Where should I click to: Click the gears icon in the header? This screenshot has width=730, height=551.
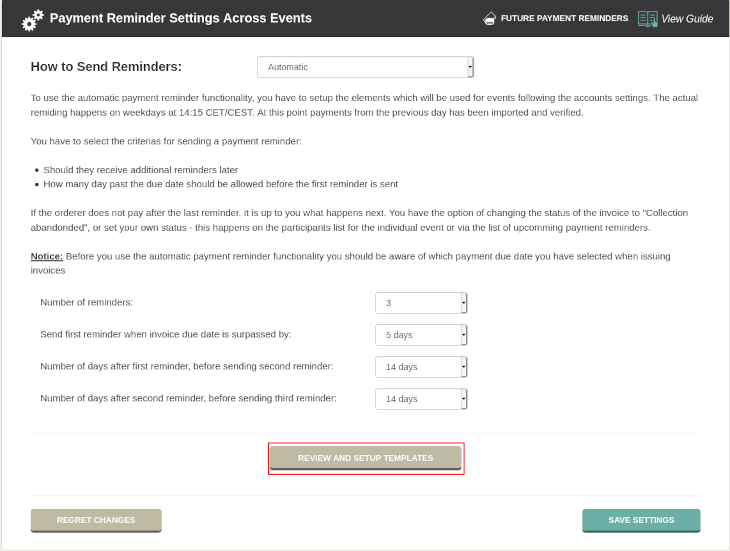[x=32, y=18]
